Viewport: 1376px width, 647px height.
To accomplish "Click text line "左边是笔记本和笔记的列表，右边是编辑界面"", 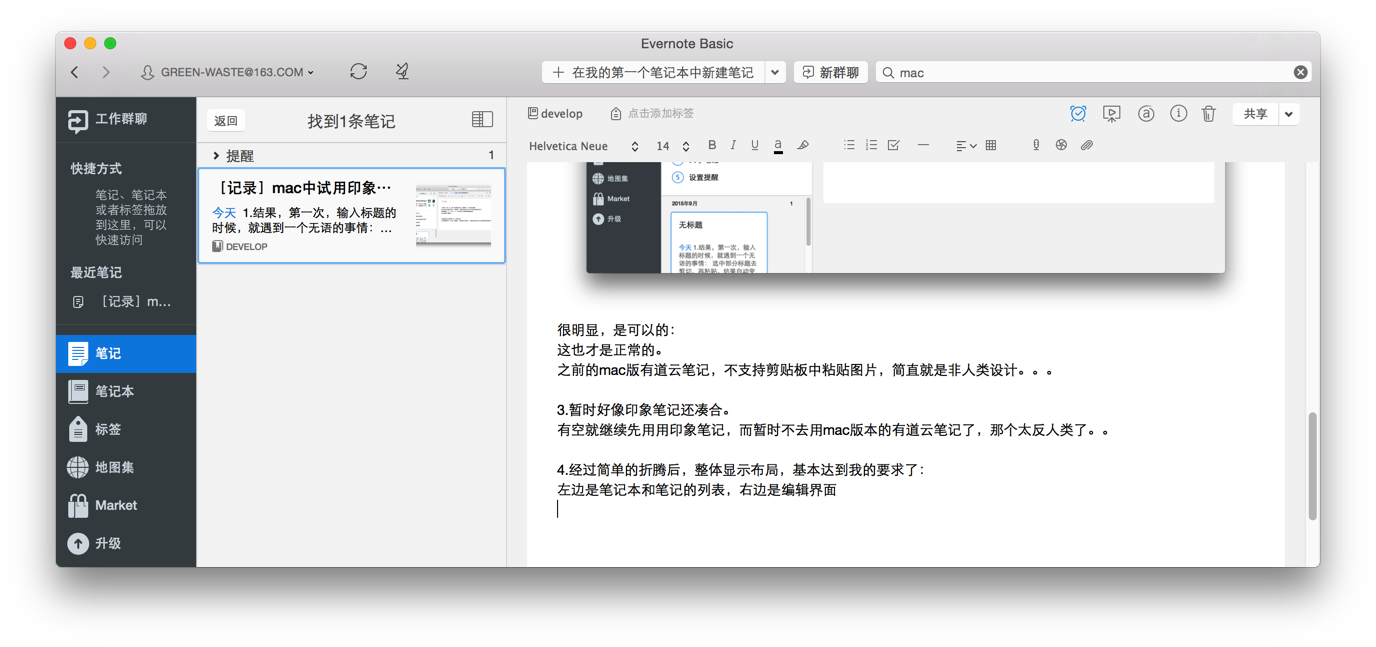I will (697, 490).
